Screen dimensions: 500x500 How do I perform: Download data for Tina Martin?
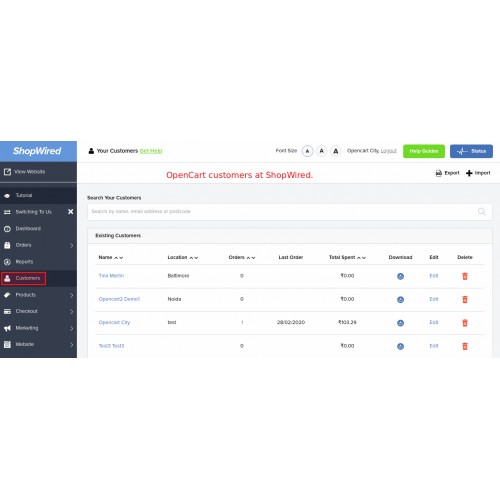tap(400, 276)
